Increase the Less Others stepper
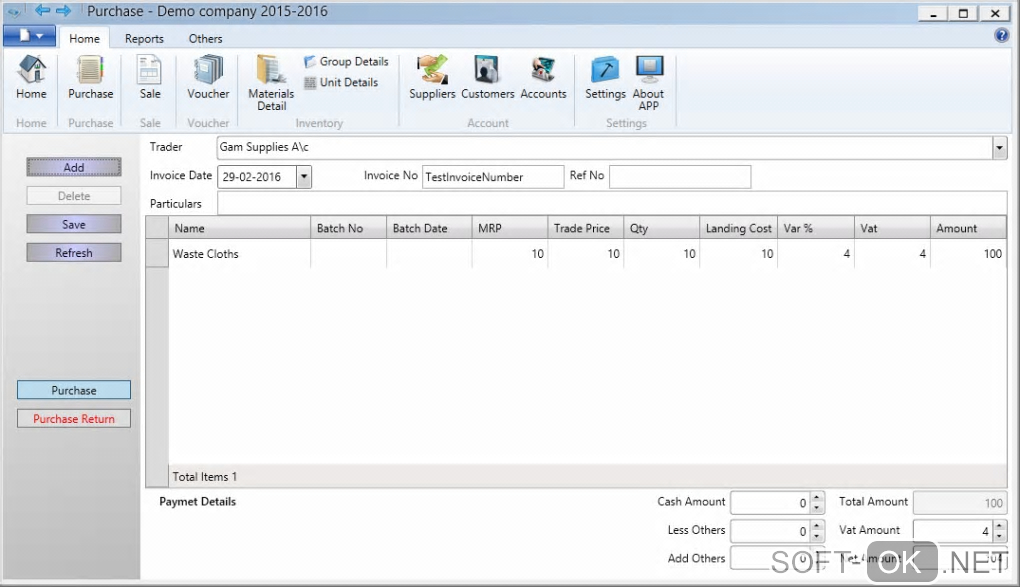The image size is (1020, 587). point(817,526)
